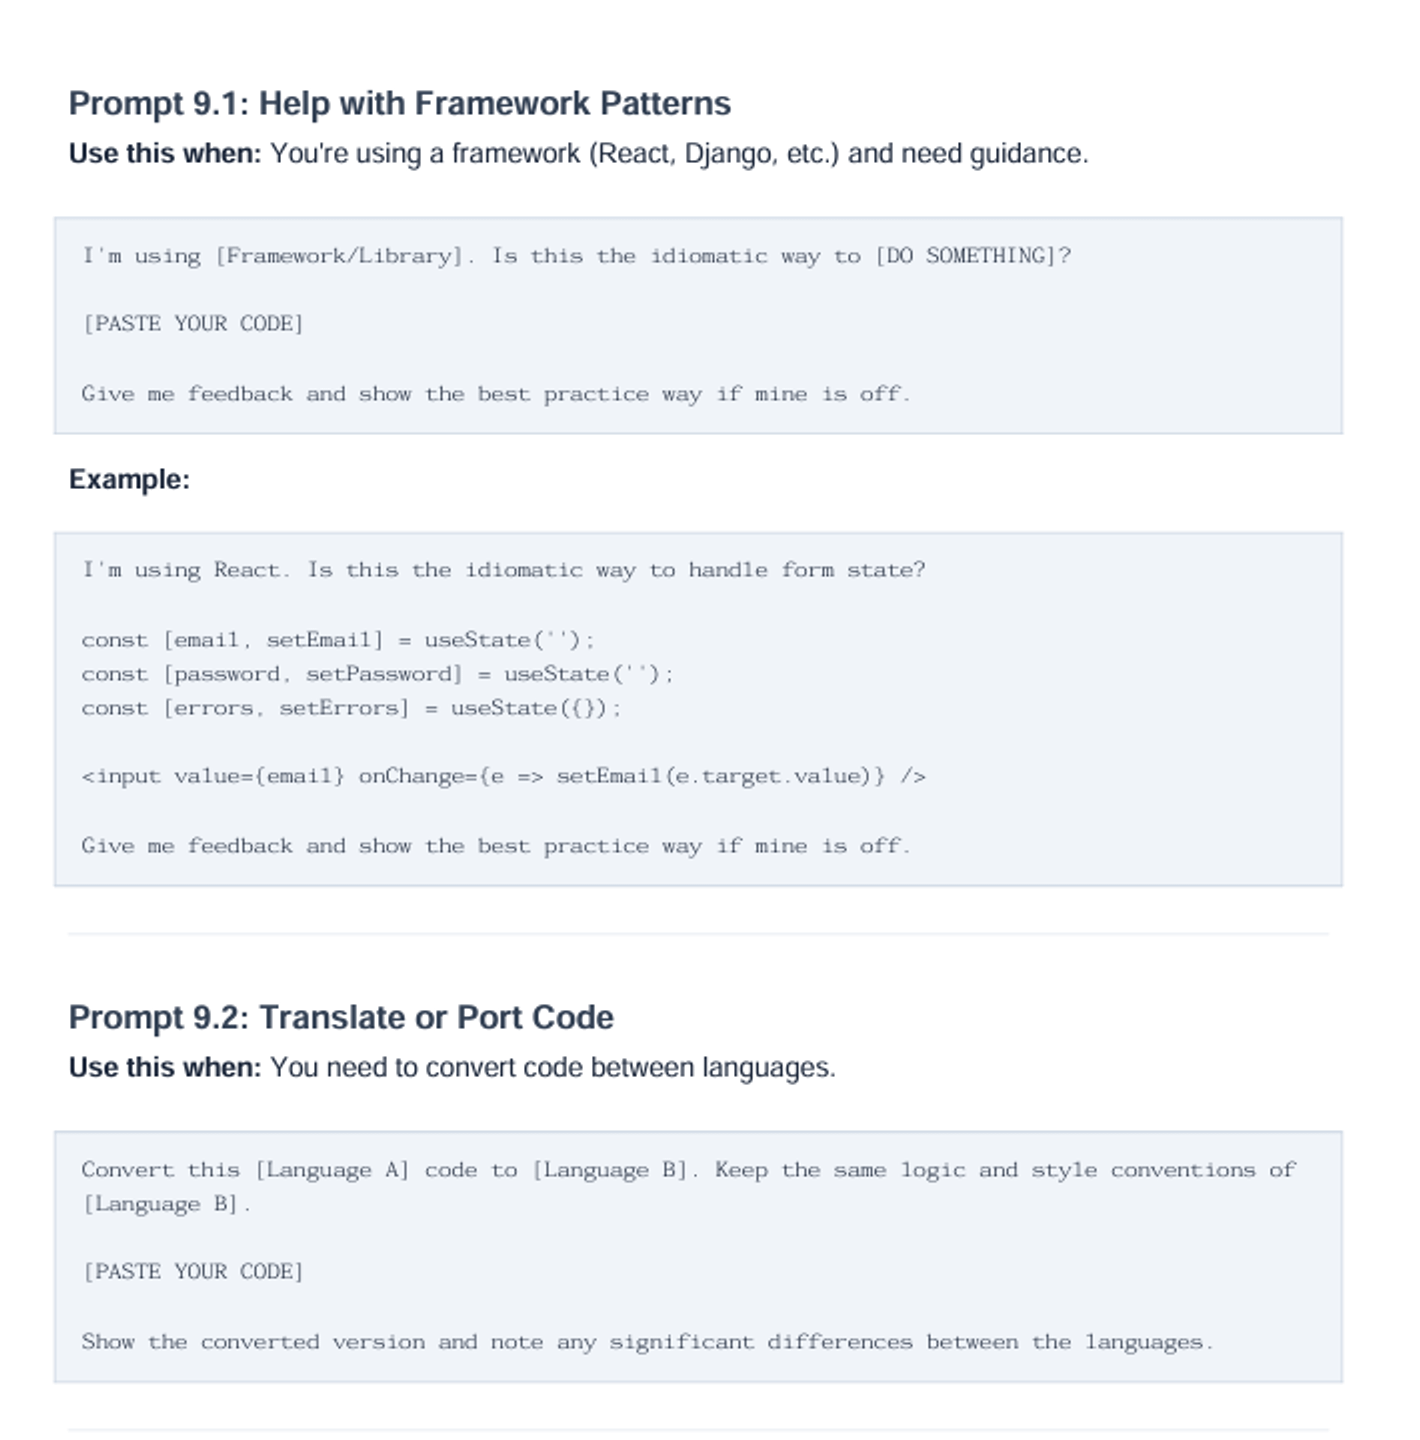
Task: Click the 'const [email, setEmail]' code line
Action: pyautogui.click(x=338, y=640)
